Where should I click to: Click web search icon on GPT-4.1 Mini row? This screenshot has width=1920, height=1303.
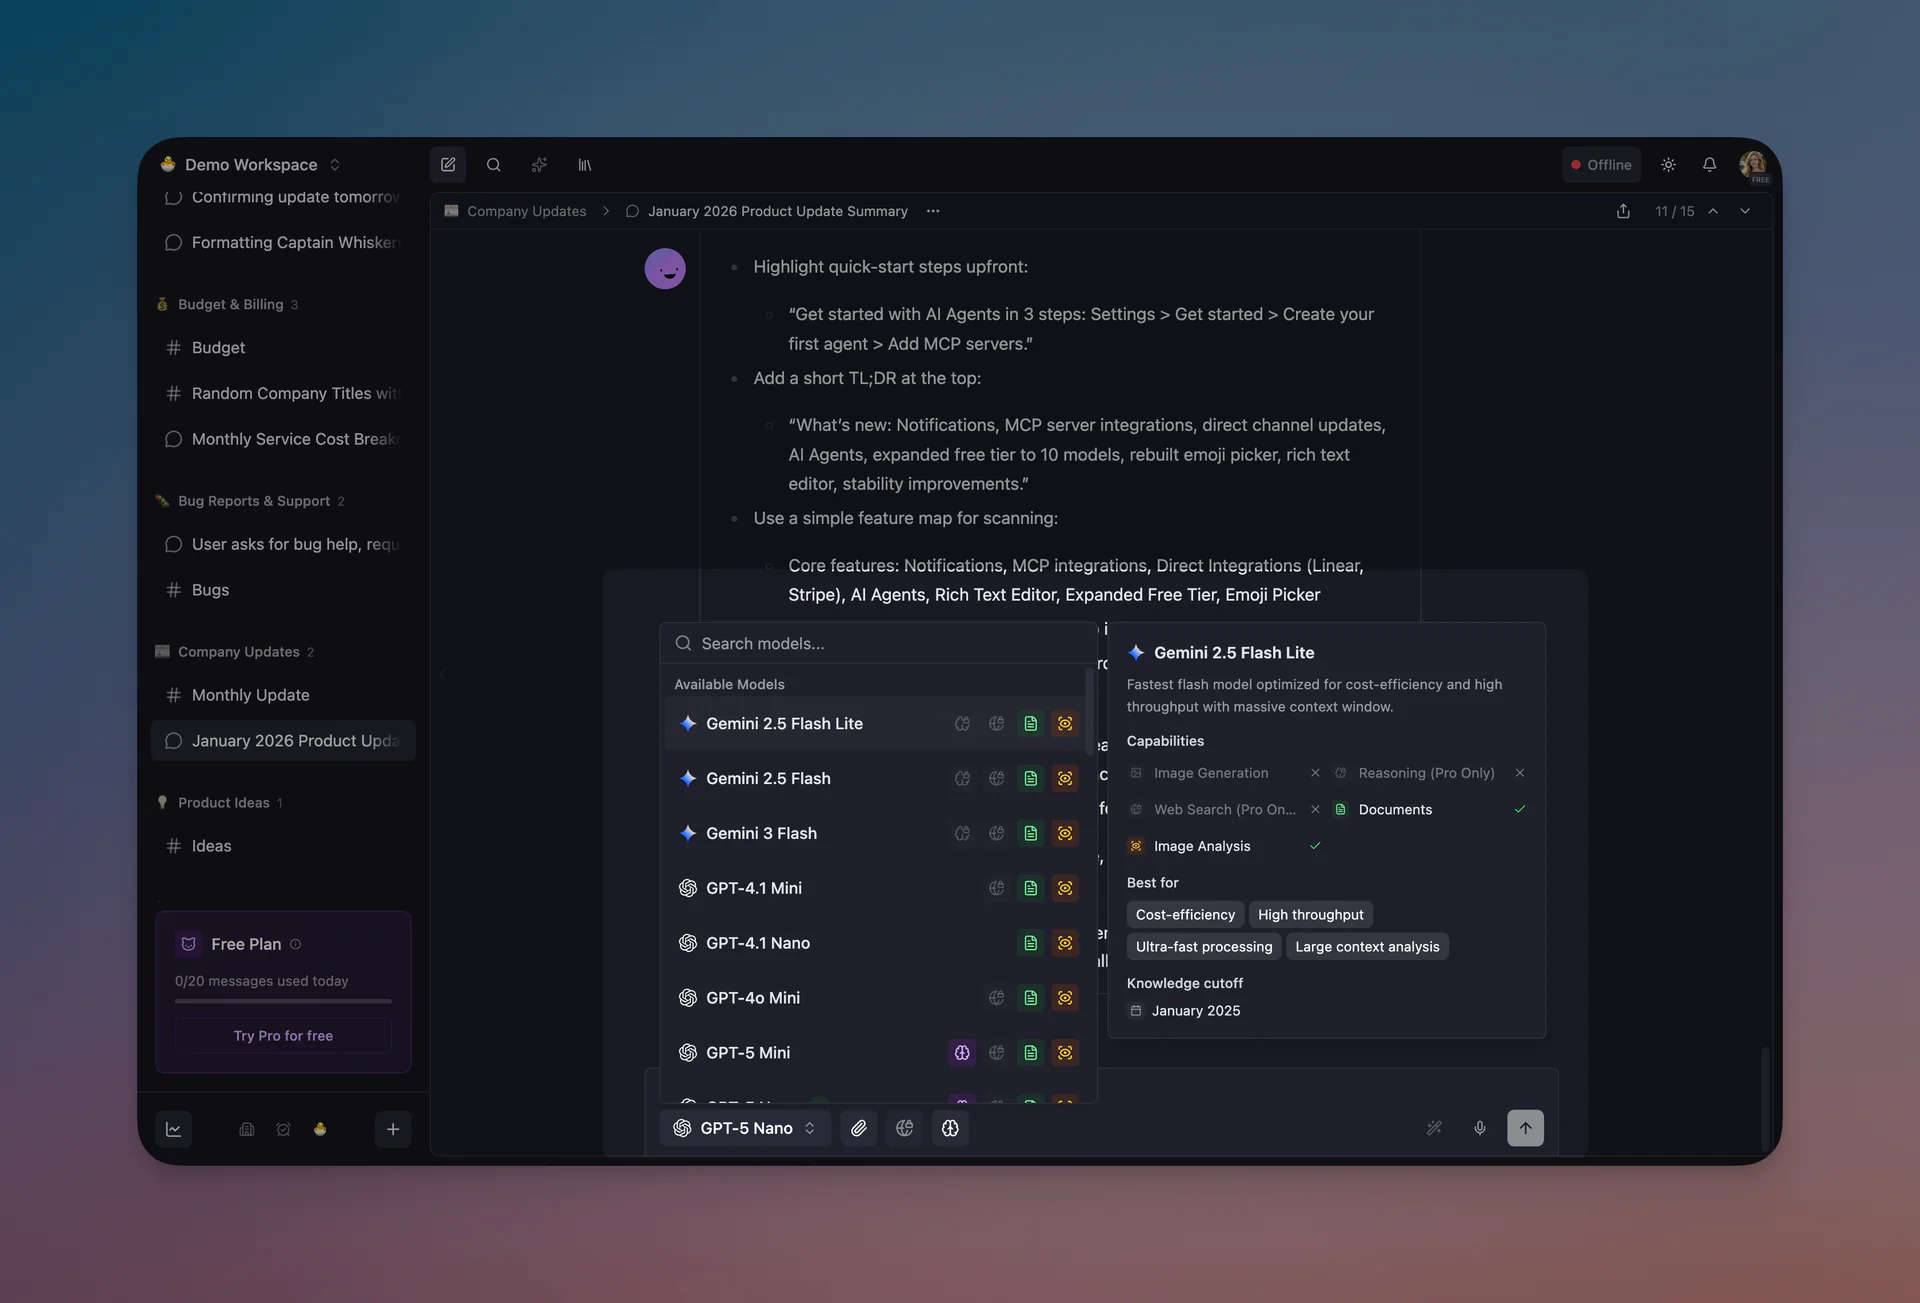coord(997,888)
